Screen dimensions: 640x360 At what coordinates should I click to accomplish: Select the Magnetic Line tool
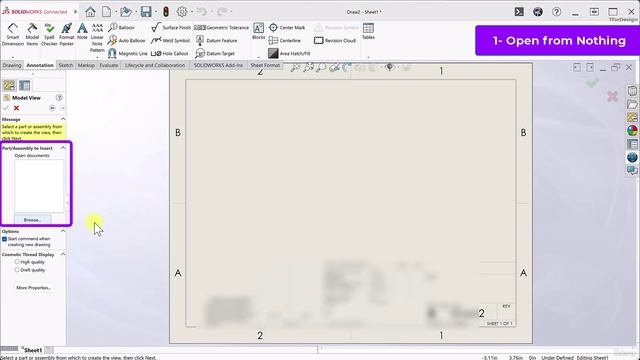(128, 53)
